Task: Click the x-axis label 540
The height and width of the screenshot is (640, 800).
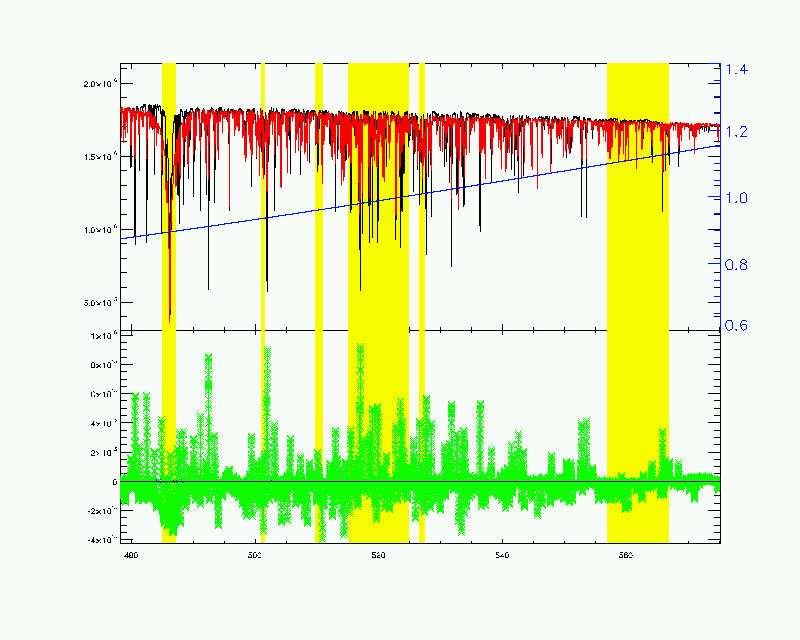Action: pyautogui.click(x=502, y=555)
